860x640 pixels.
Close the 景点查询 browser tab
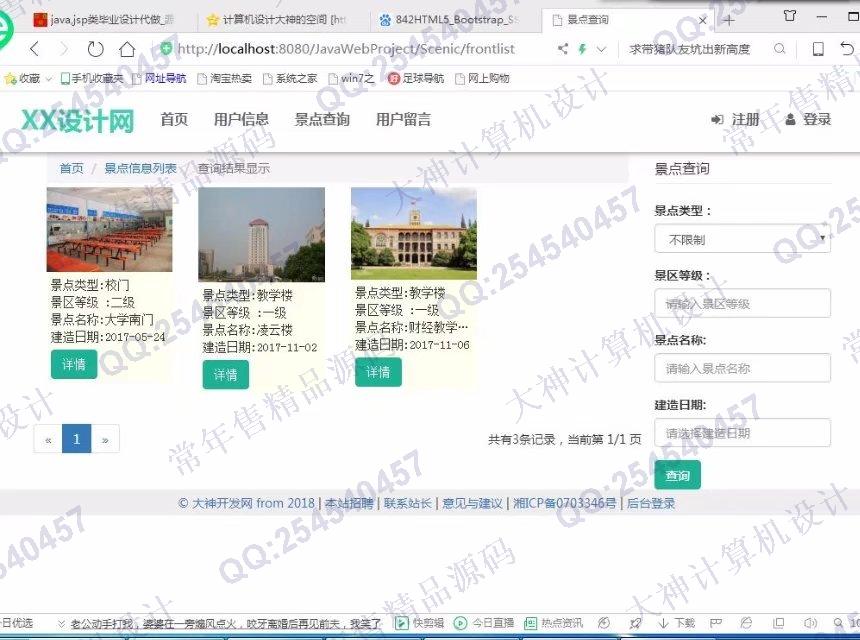click(x=703, y=20)
